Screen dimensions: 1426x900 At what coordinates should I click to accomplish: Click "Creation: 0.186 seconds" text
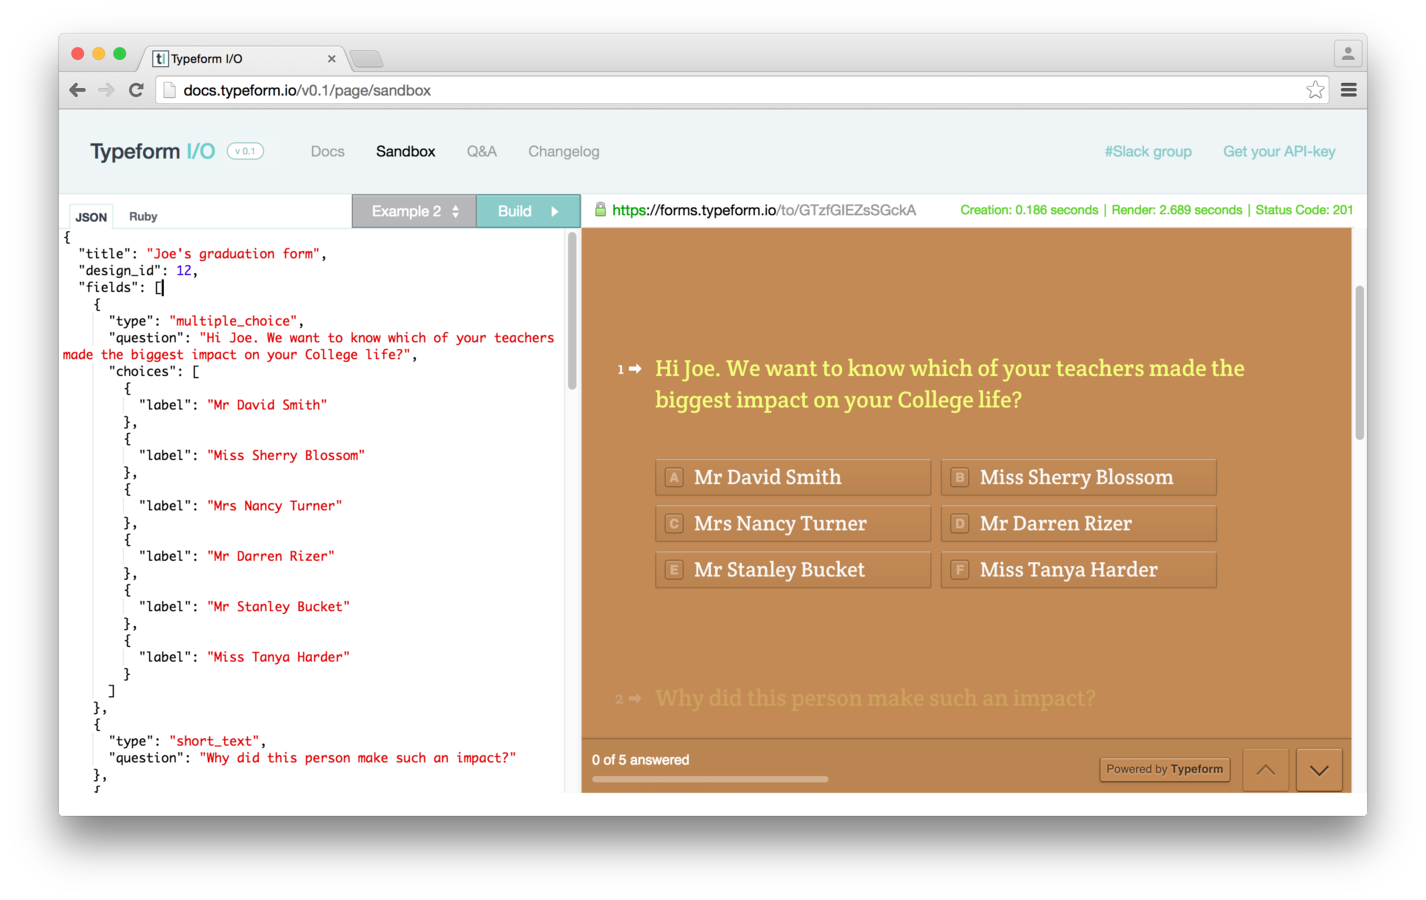(1029, 210)
